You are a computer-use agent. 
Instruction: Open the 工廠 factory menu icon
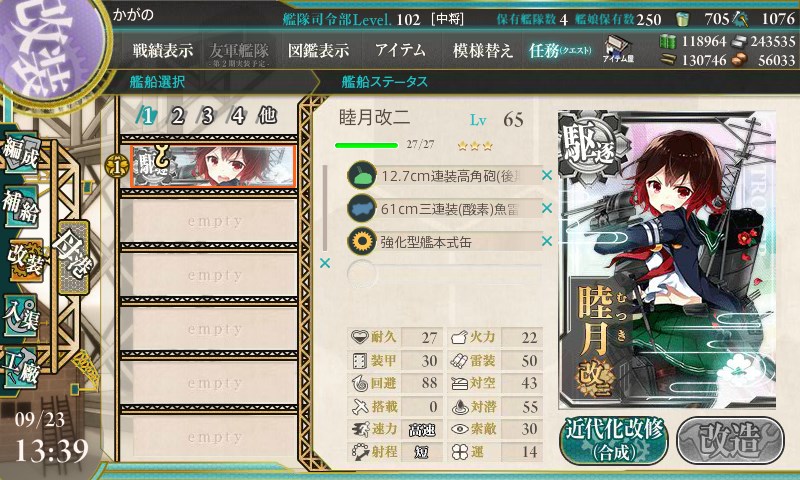point(21,369)
